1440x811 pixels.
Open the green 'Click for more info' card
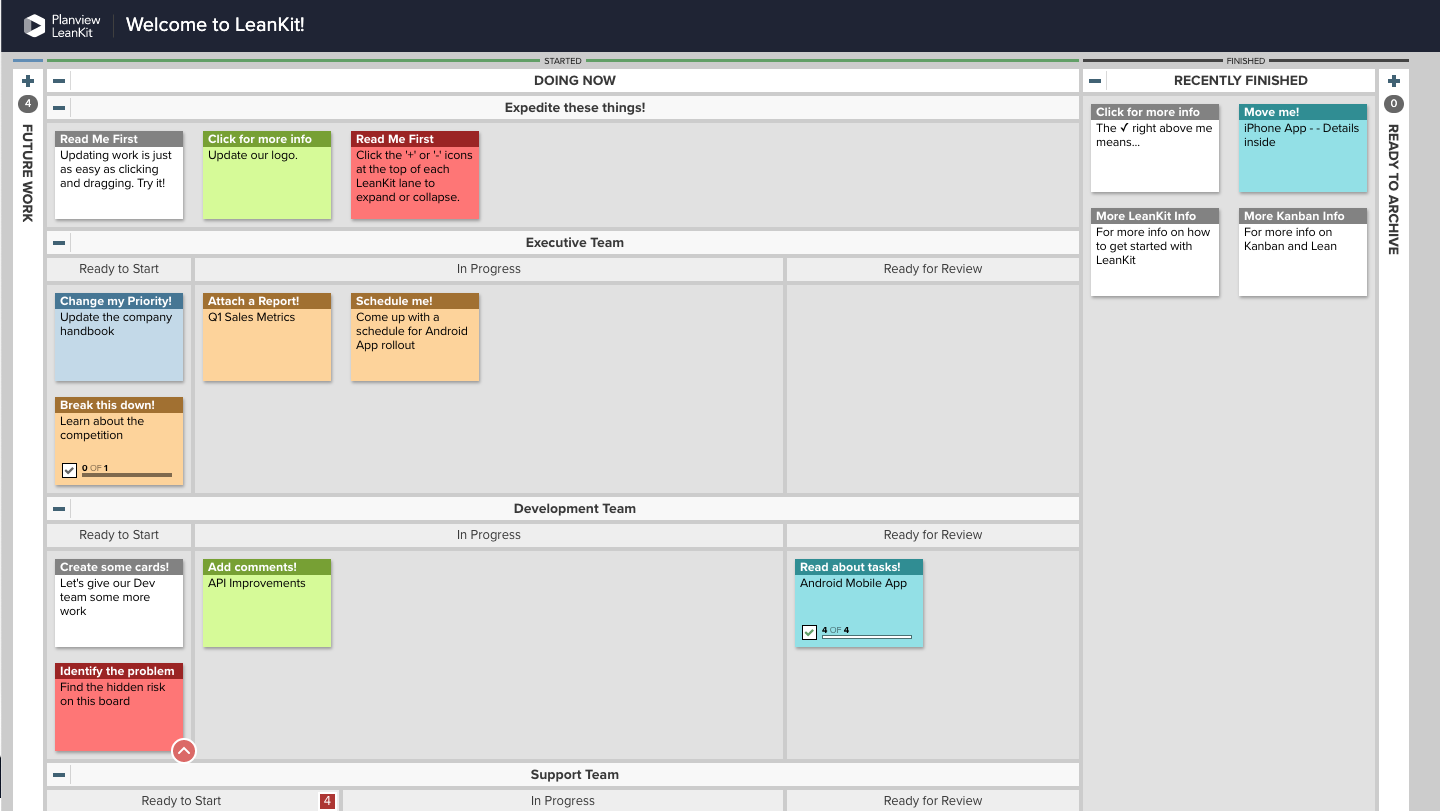pyautogui.click(x=267, y=175)
